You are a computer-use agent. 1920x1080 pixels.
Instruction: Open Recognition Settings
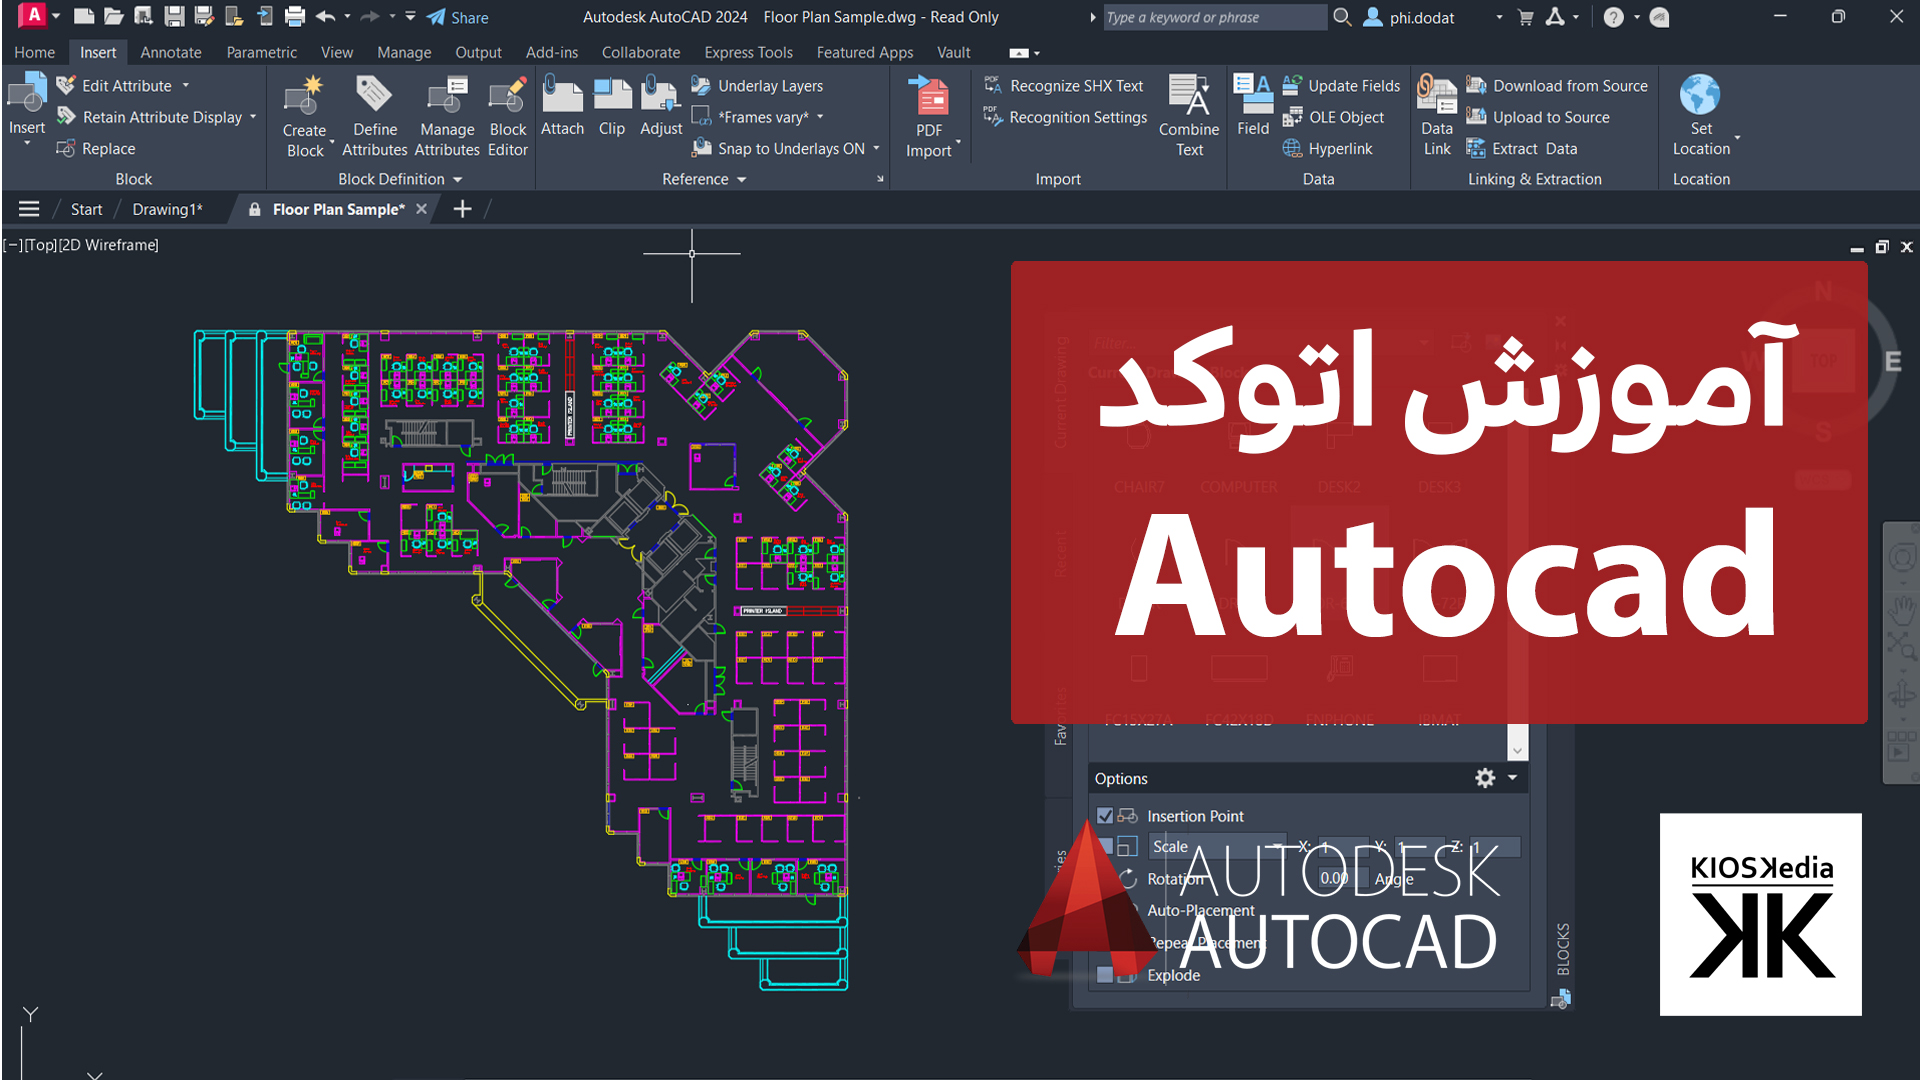tap(1065, 117)
